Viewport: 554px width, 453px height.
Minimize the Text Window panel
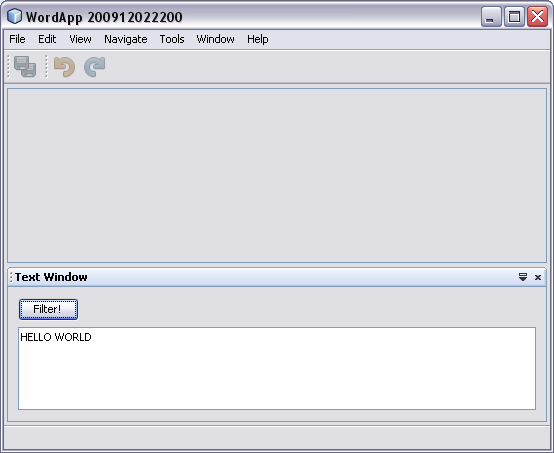[x=523, y=277]
